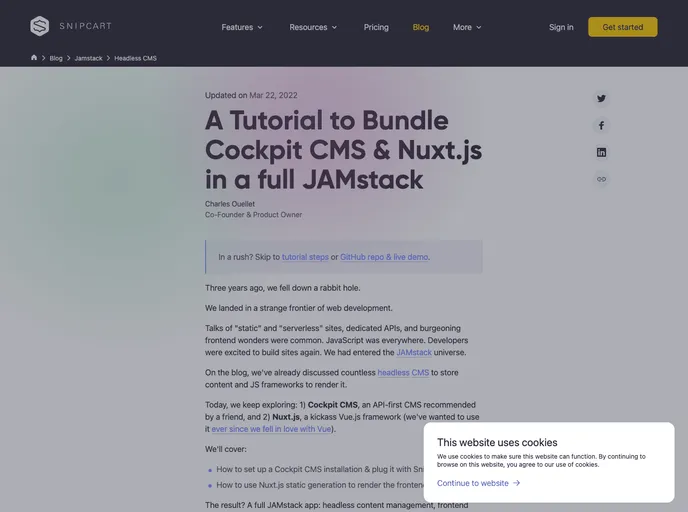Open Jamstack breadcrumb link
The image size is (688, 512).
point(88,58)
